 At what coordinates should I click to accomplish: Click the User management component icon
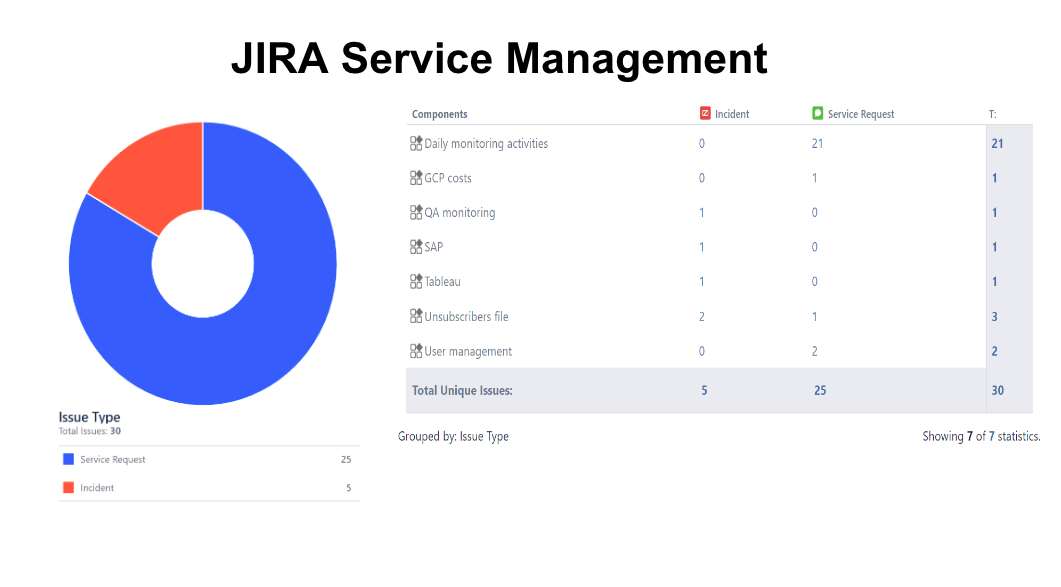click(416, 351)
